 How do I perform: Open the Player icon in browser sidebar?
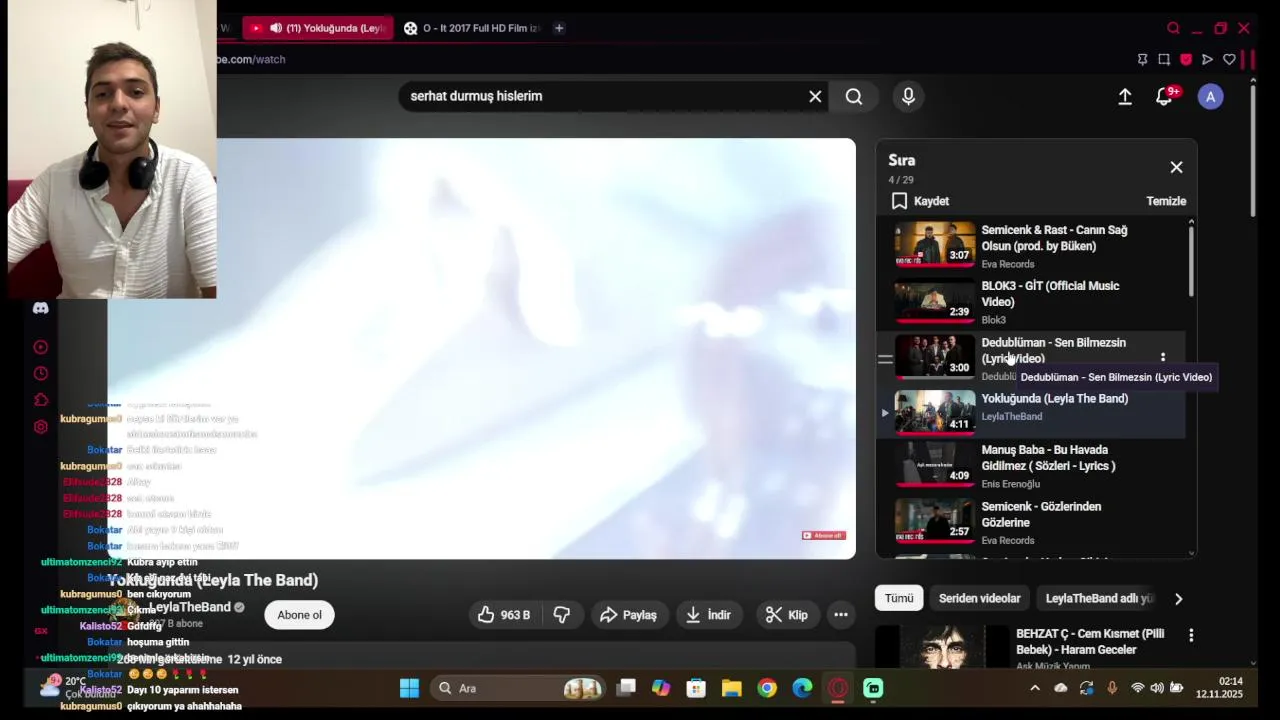pos(41,348)
